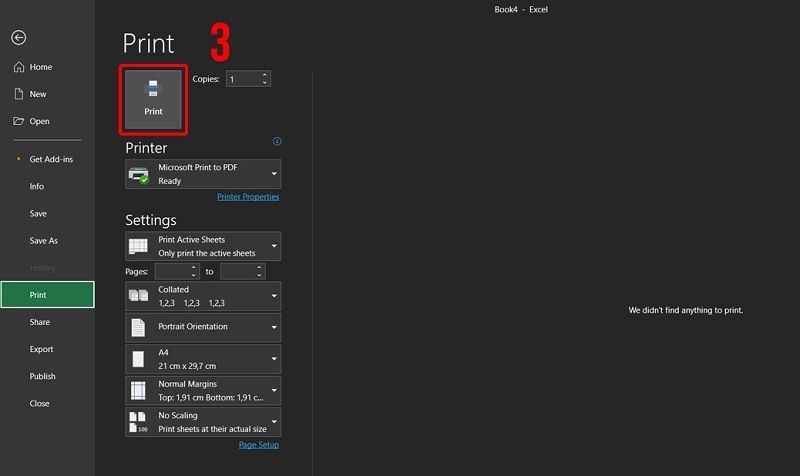This screenshot has width=800, height=476.
Task: Expand Print Active Sheets dropdown
Action: (203, 246)
